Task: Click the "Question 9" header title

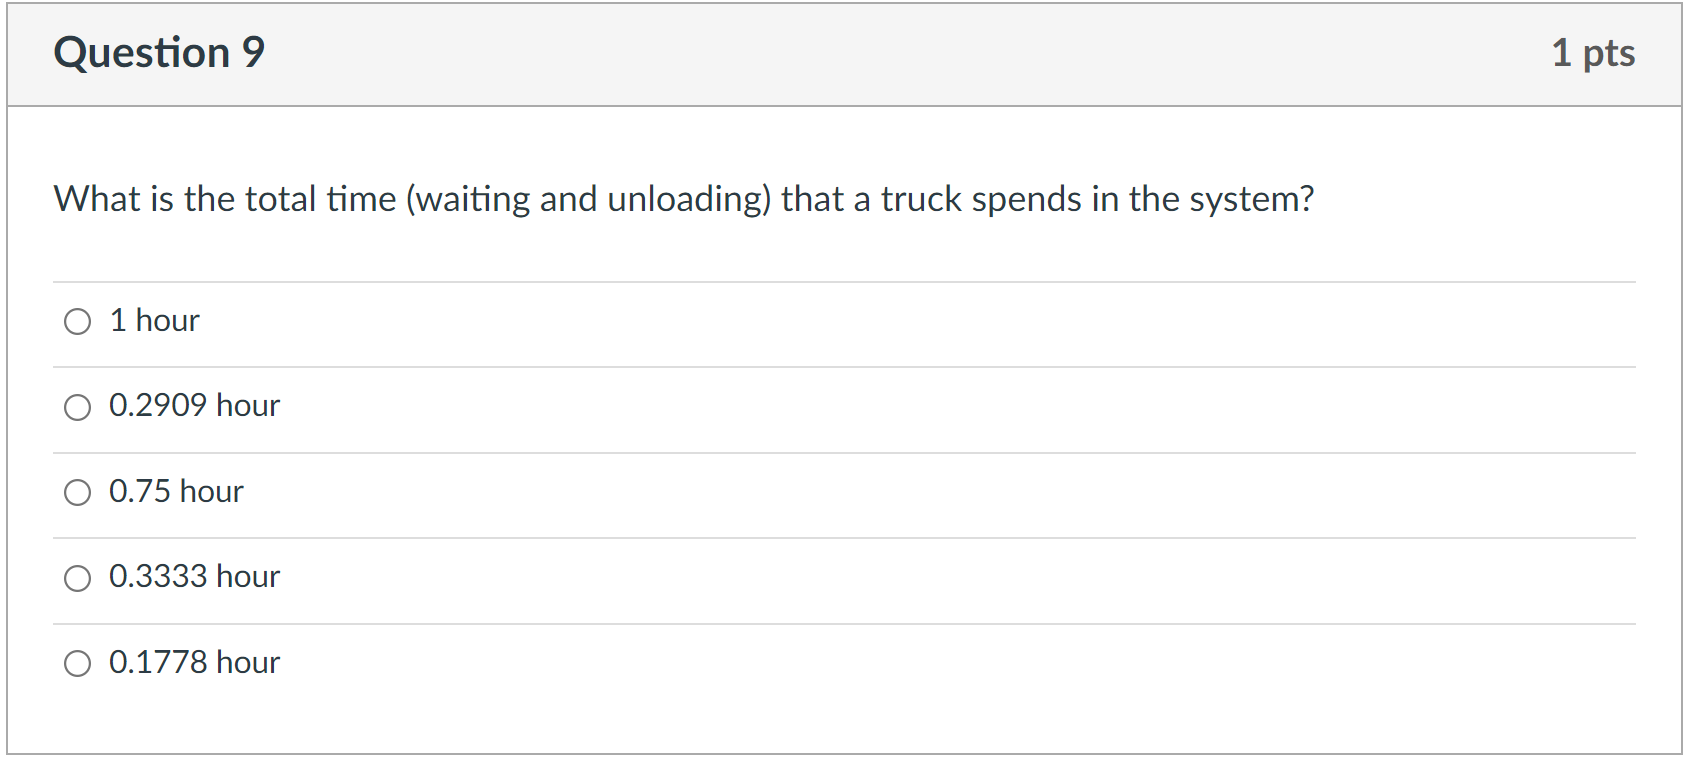Action: pos(159,52)
